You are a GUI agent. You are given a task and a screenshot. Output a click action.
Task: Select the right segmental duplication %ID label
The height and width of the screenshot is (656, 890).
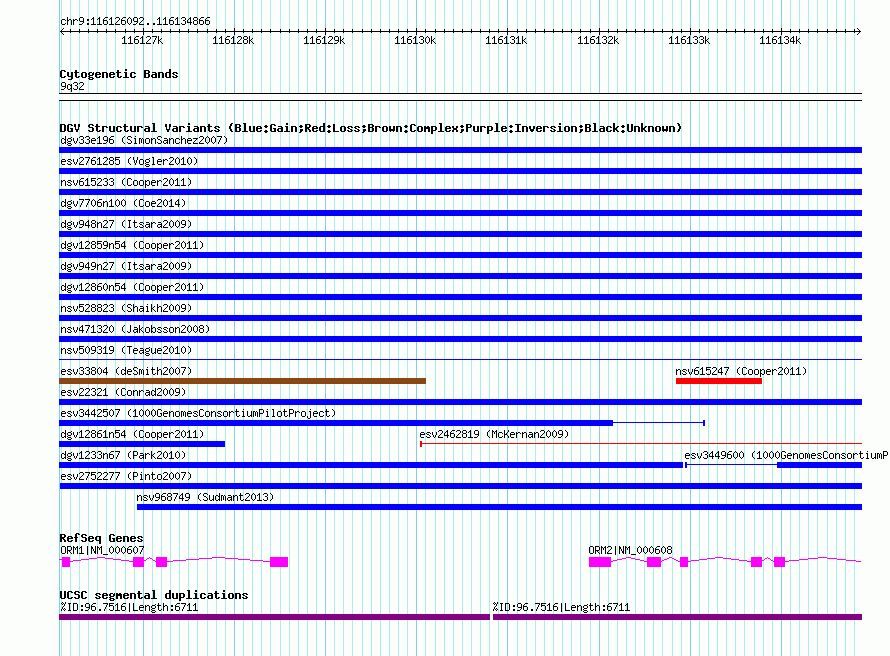561,607
